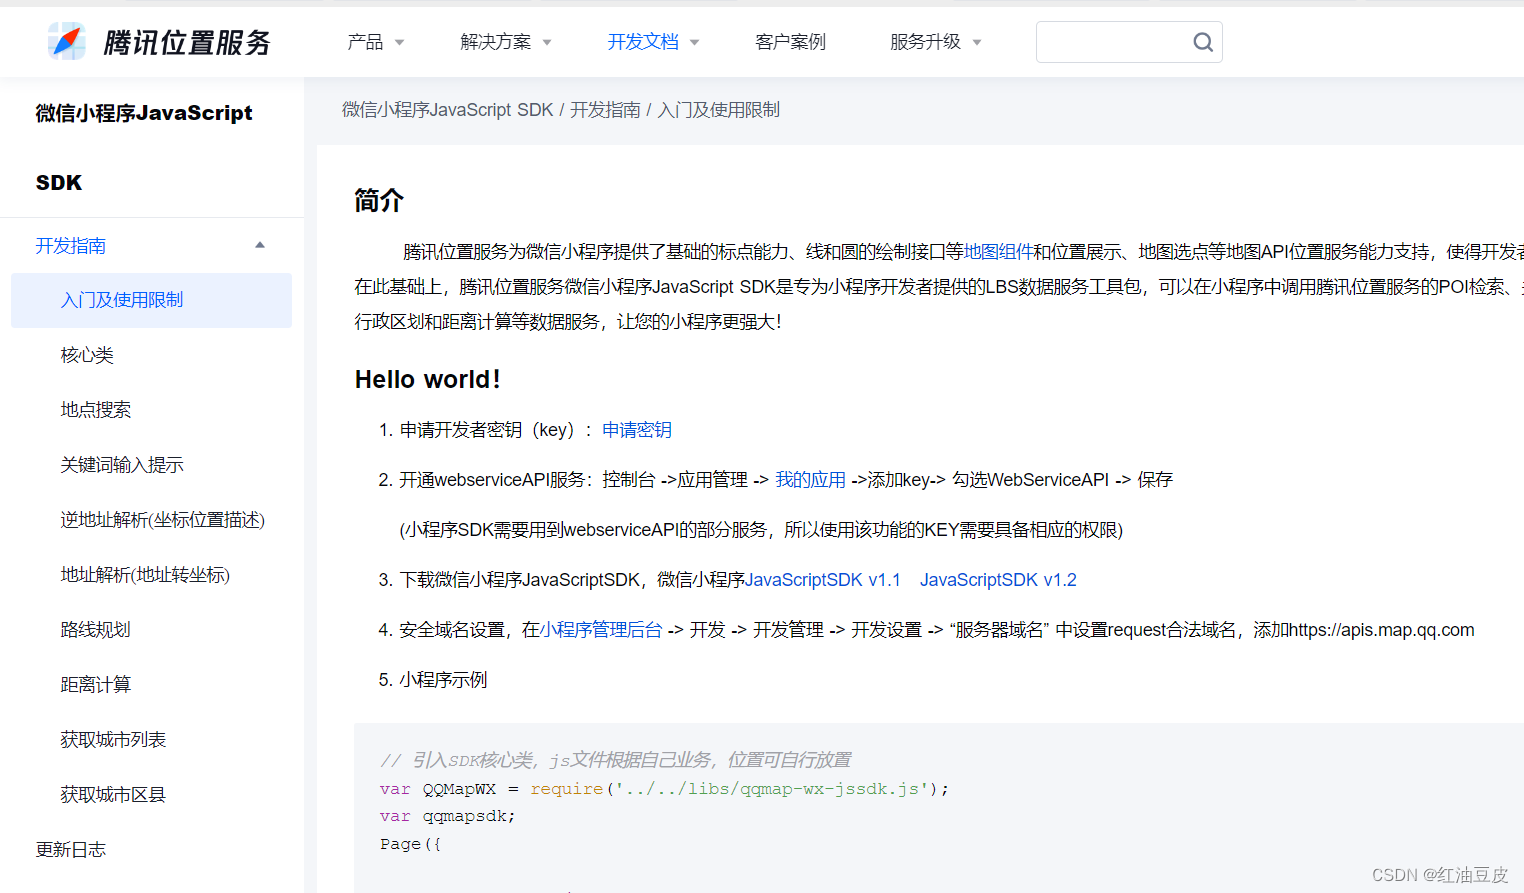
Task: Click 微信小程序JavaScript SDK breadcrumb
Action: coord(447,110)
